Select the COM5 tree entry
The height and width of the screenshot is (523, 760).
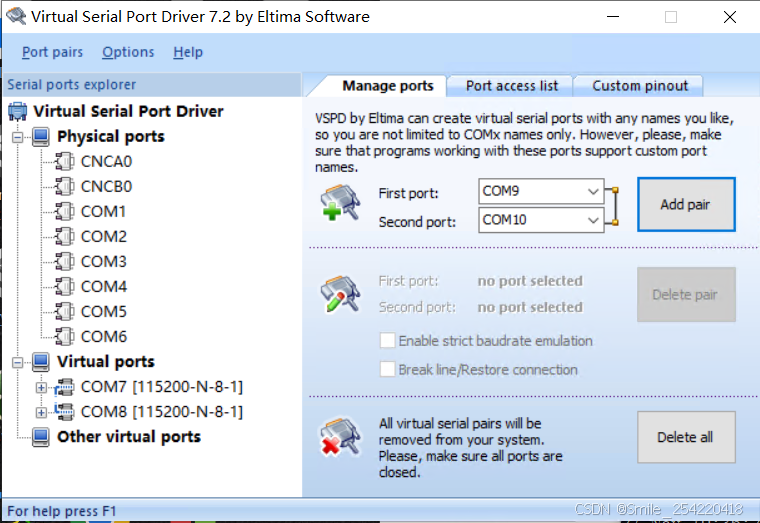coord(103,312)
